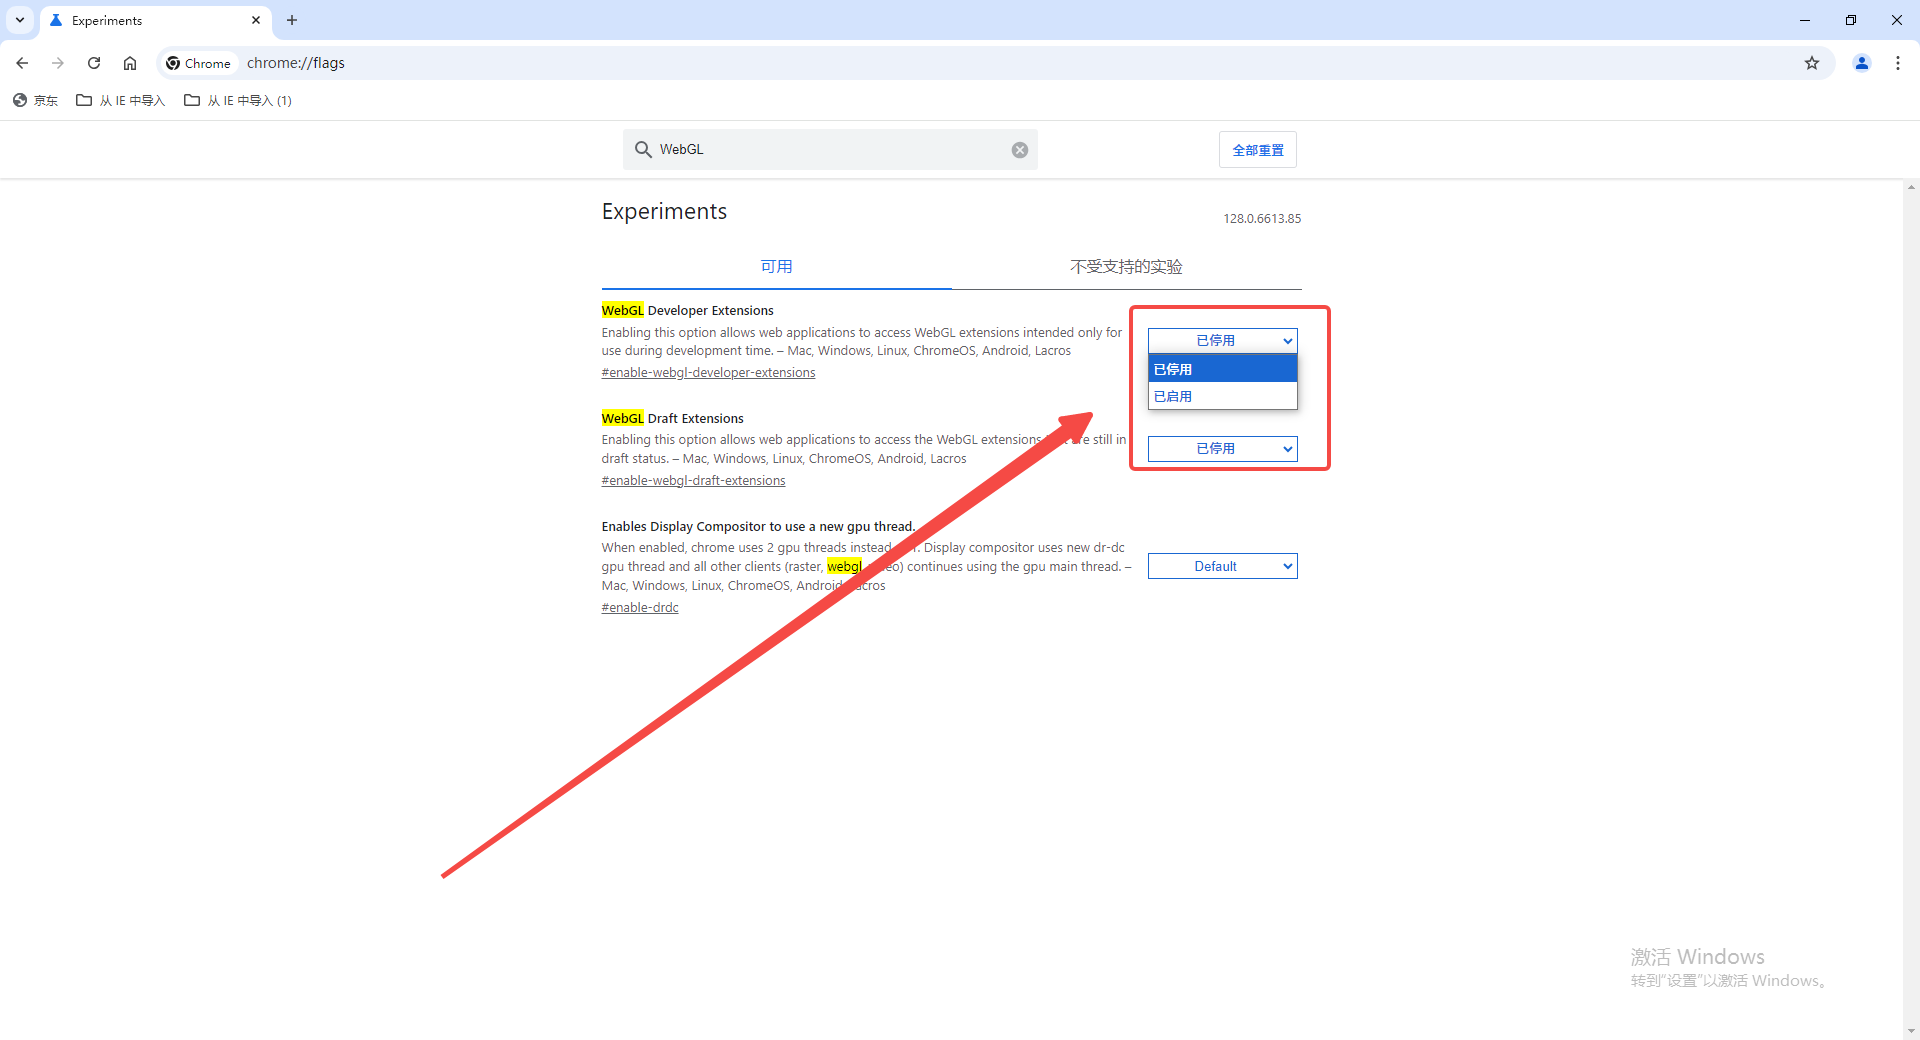Select the Experiments browser tab
The width and height of the screenshot is (1920, 1040).
point(155,20)
